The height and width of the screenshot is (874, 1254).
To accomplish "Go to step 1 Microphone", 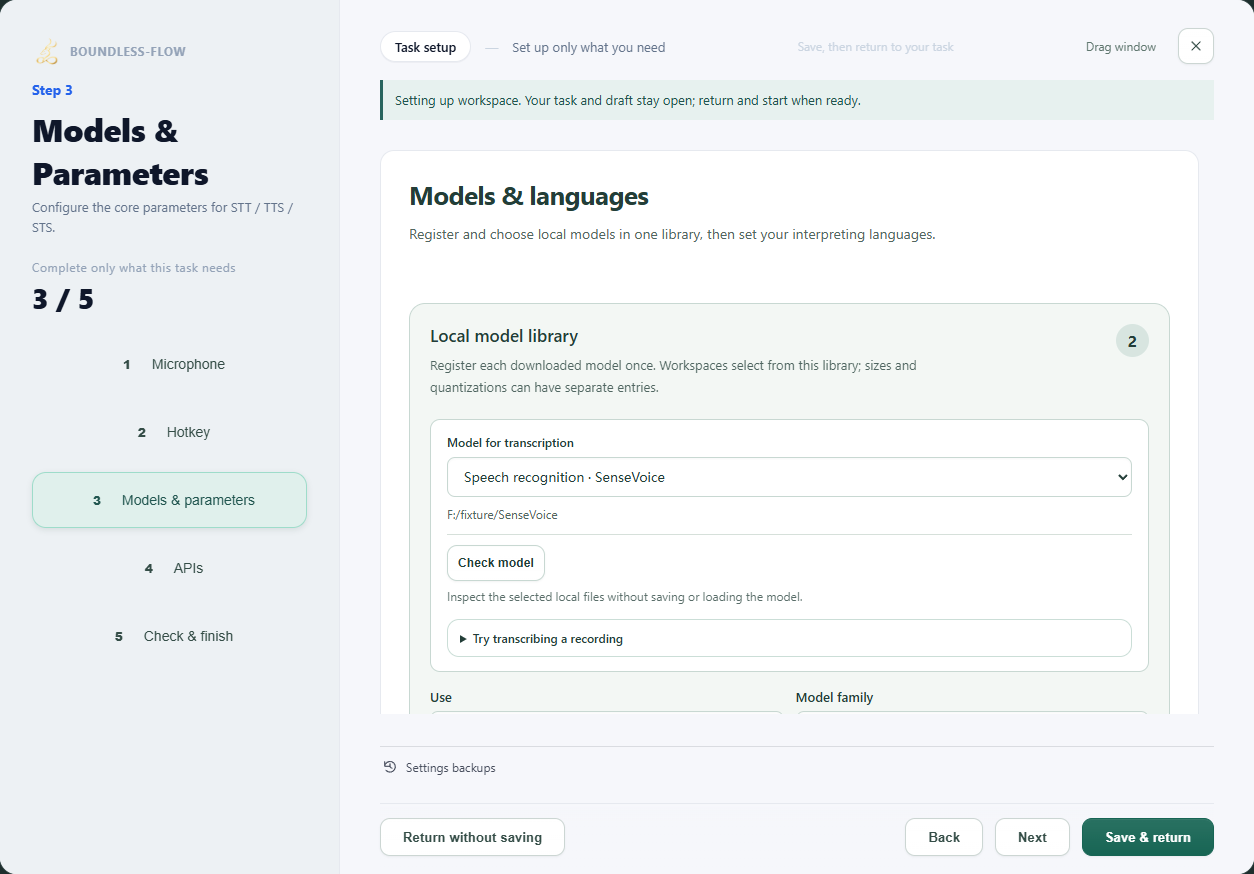I will (169, 364).
